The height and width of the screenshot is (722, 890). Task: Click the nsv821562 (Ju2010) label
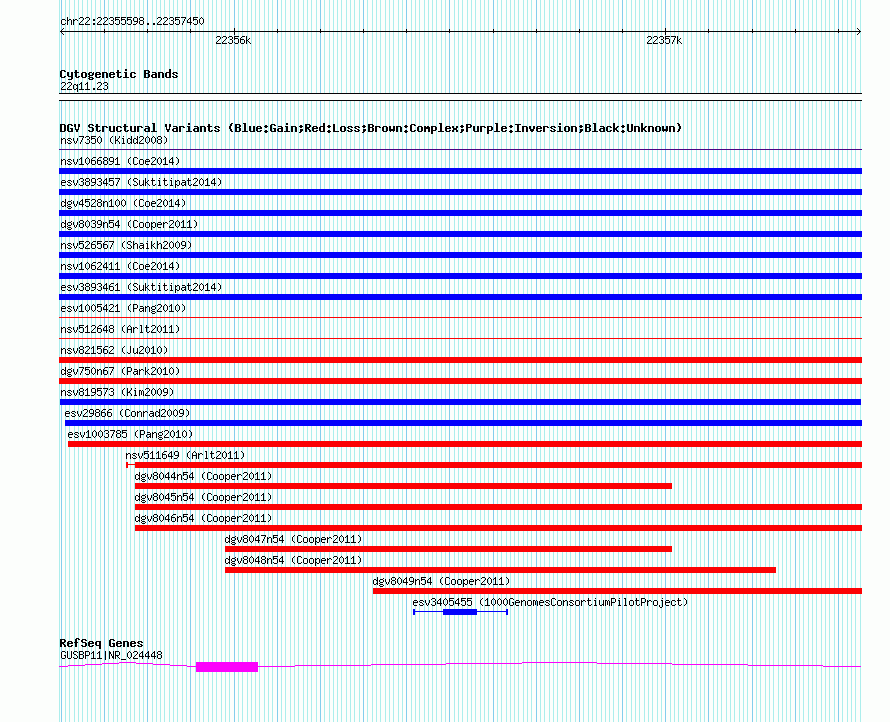coord(114,350)
